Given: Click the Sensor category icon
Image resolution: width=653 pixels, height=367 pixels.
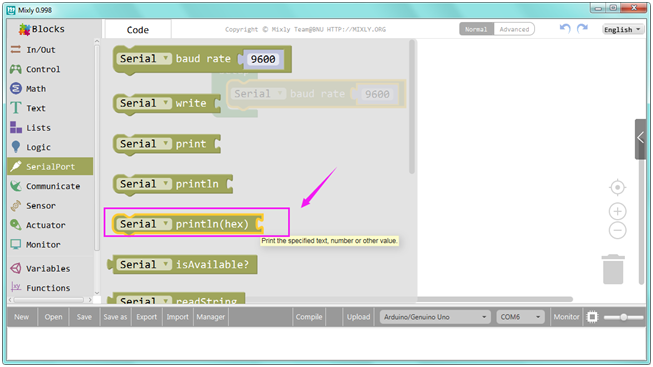Looking at the screenshot, I should [x=15, y=205].
